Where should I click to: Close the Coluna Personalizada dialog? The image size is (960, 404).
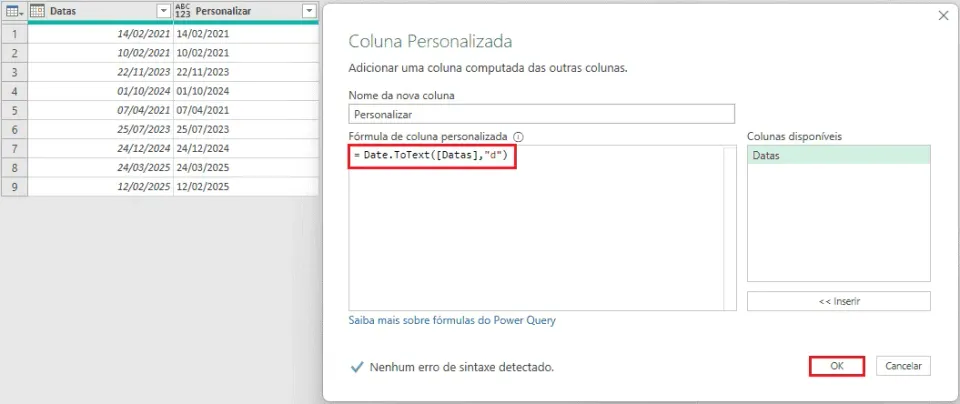coord(943,16)
